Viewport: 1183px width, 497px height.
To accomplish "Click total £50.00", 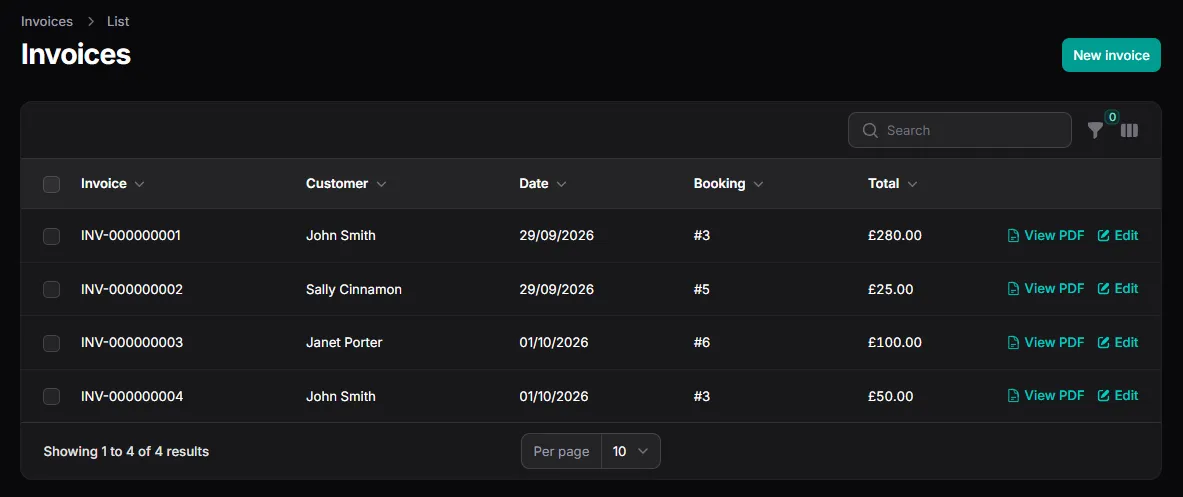I will click(891, 396).
